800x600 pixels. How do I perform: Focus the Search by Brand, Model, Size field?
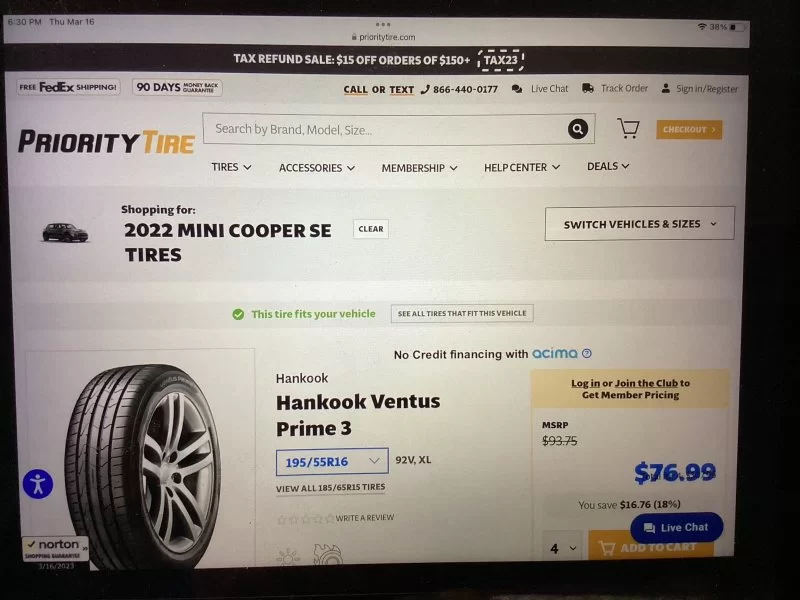pos(385,129)
